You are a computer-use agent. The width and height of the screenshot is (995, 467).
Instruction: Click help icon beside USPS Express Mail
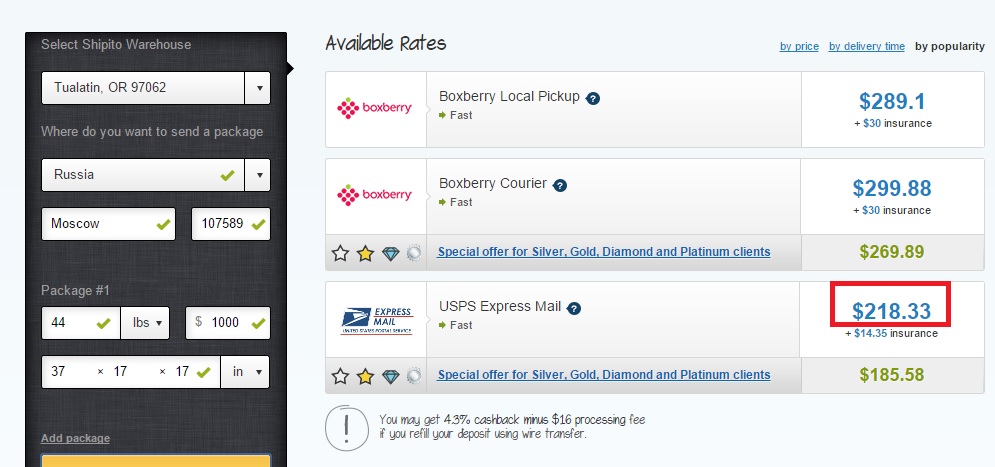[x=574, y=308]
